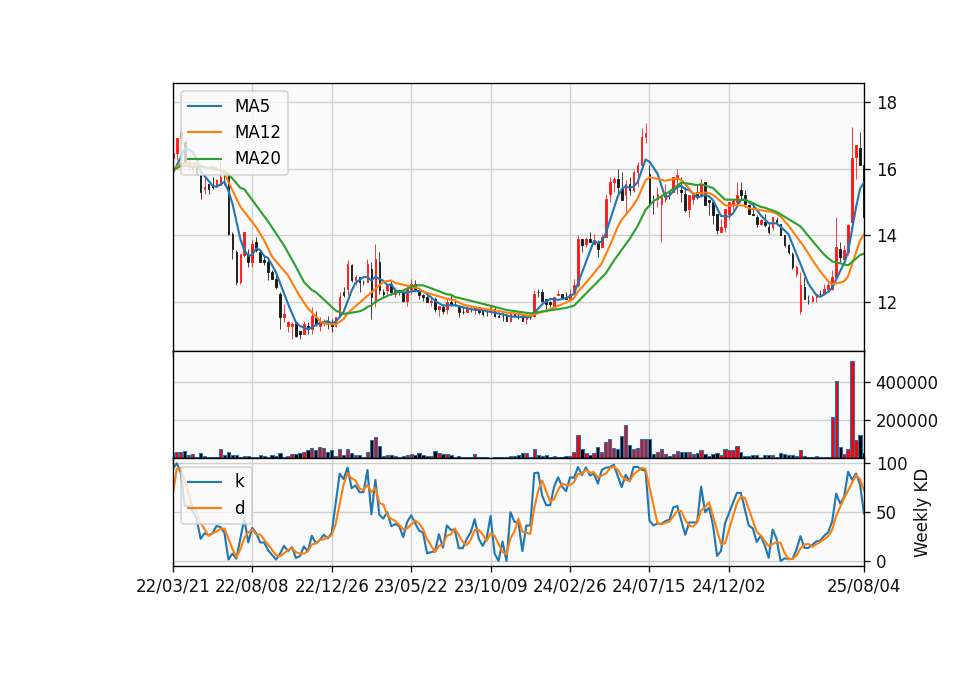960x690 pixels.
Task: Click the KD axis label 50
Action: click(887, 512)
